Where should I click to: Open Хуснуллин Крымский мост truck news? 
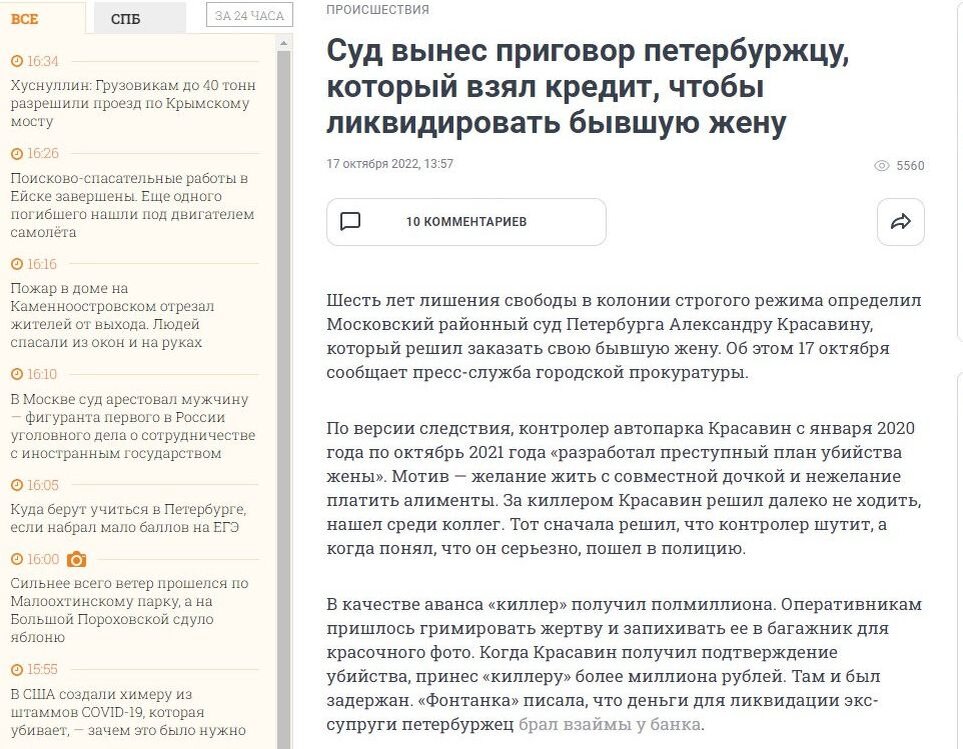click(x=133, y=103)
